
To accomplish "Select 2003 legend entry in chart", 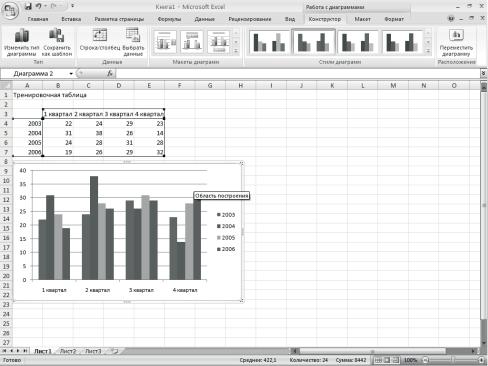I will (x=226, y=215).
